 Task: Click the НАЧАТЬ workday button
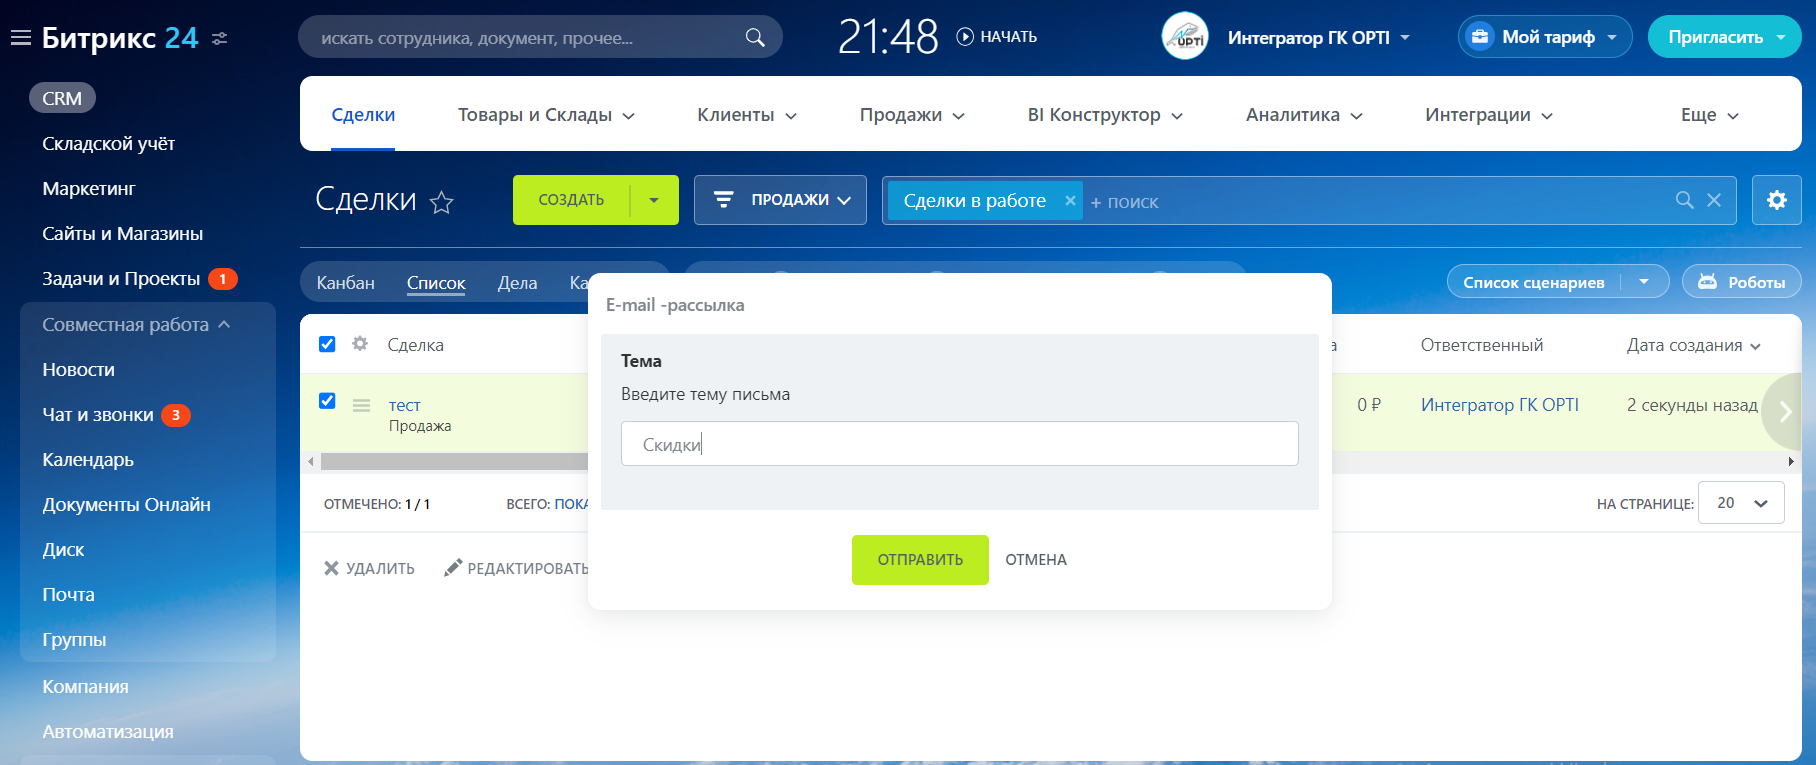click(x=997, y=37)
